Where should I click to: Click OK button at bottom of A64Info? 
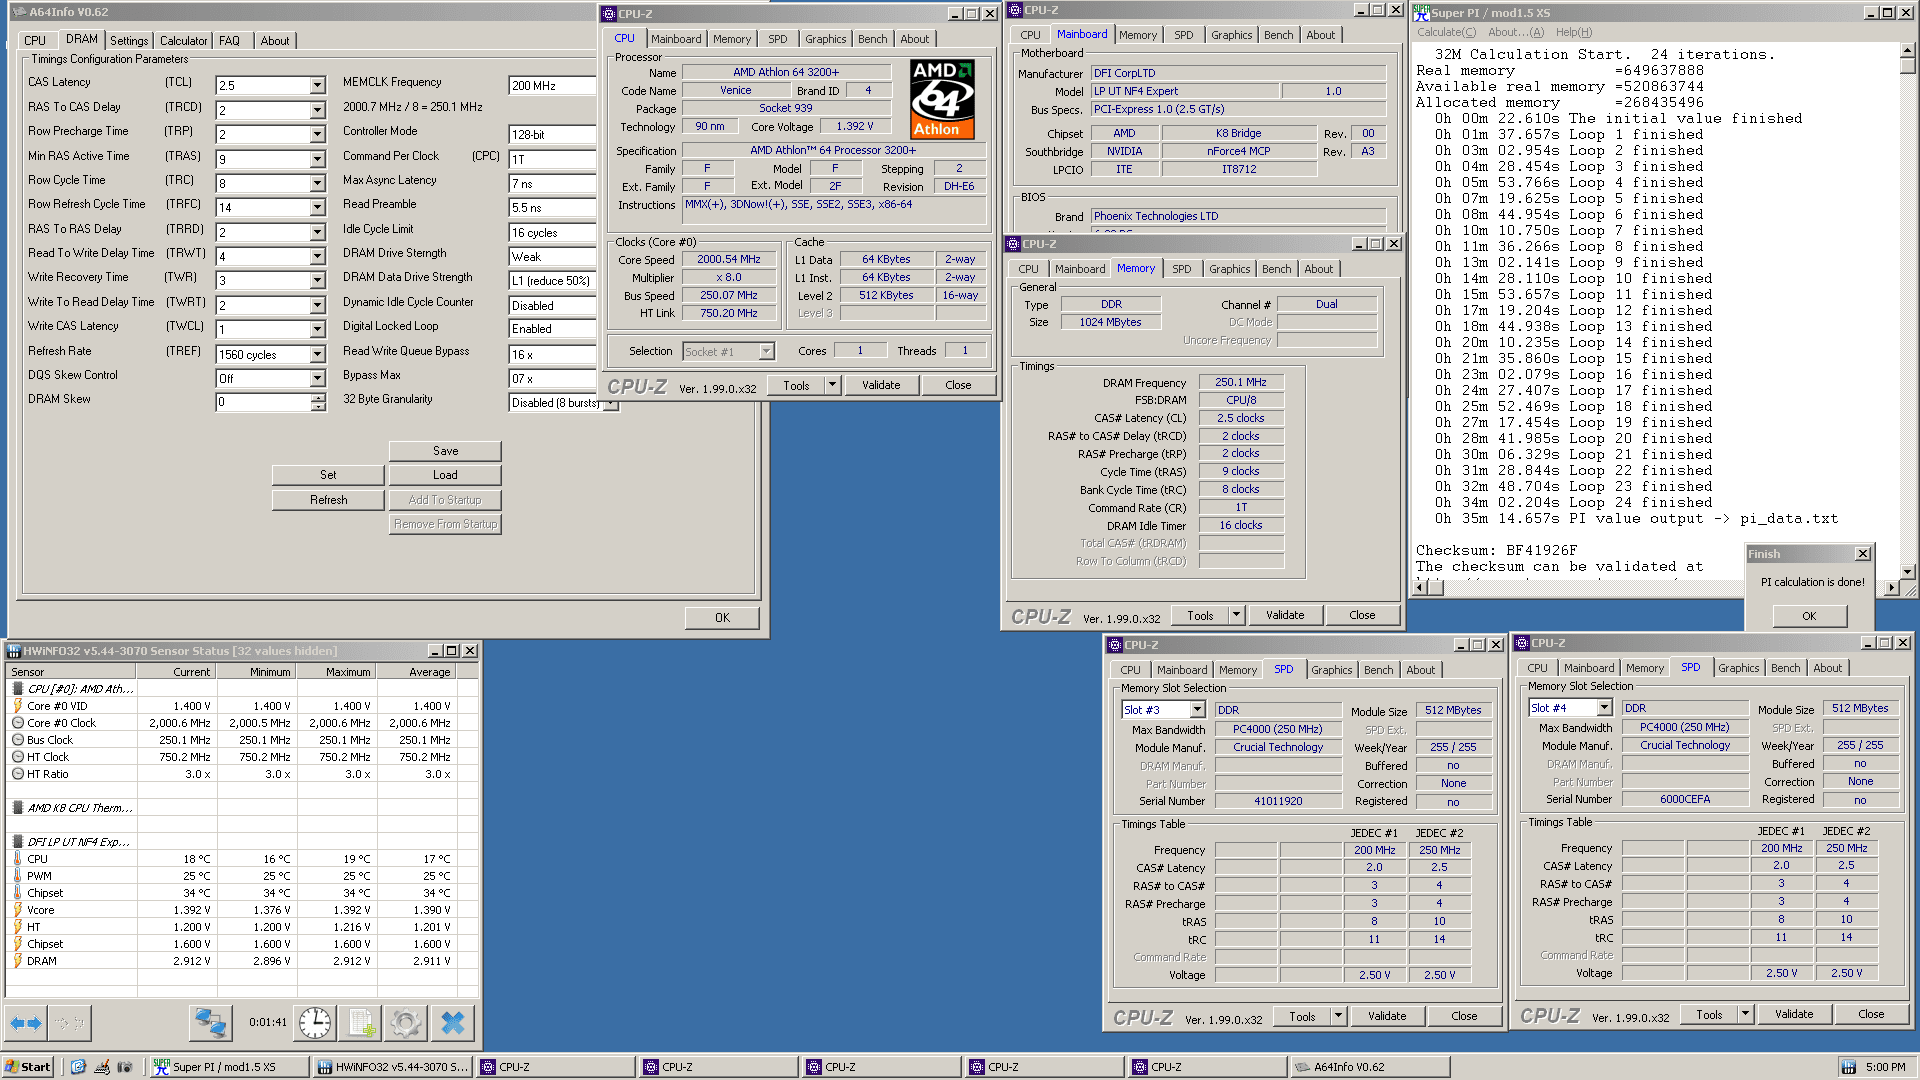[722, 618]
